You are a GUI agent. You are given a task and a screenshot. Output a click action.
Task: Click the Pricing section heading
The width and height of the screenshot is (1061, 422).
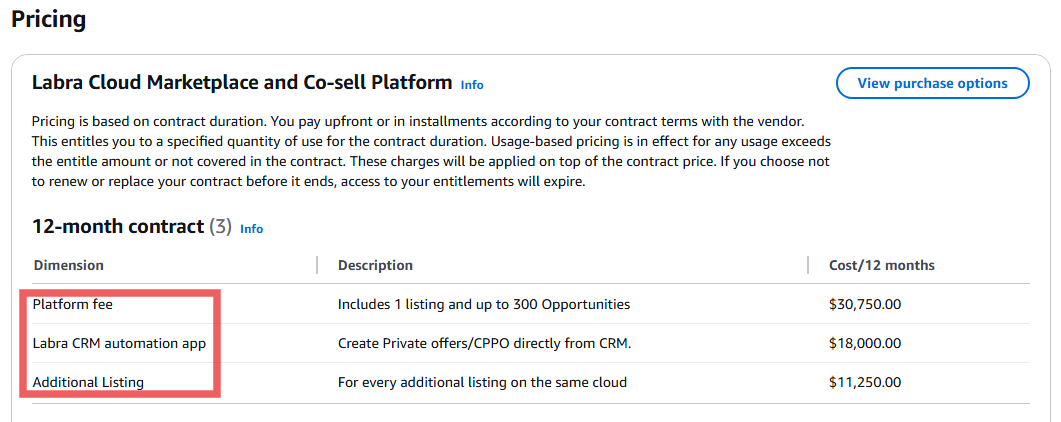(x=49, y=19)
